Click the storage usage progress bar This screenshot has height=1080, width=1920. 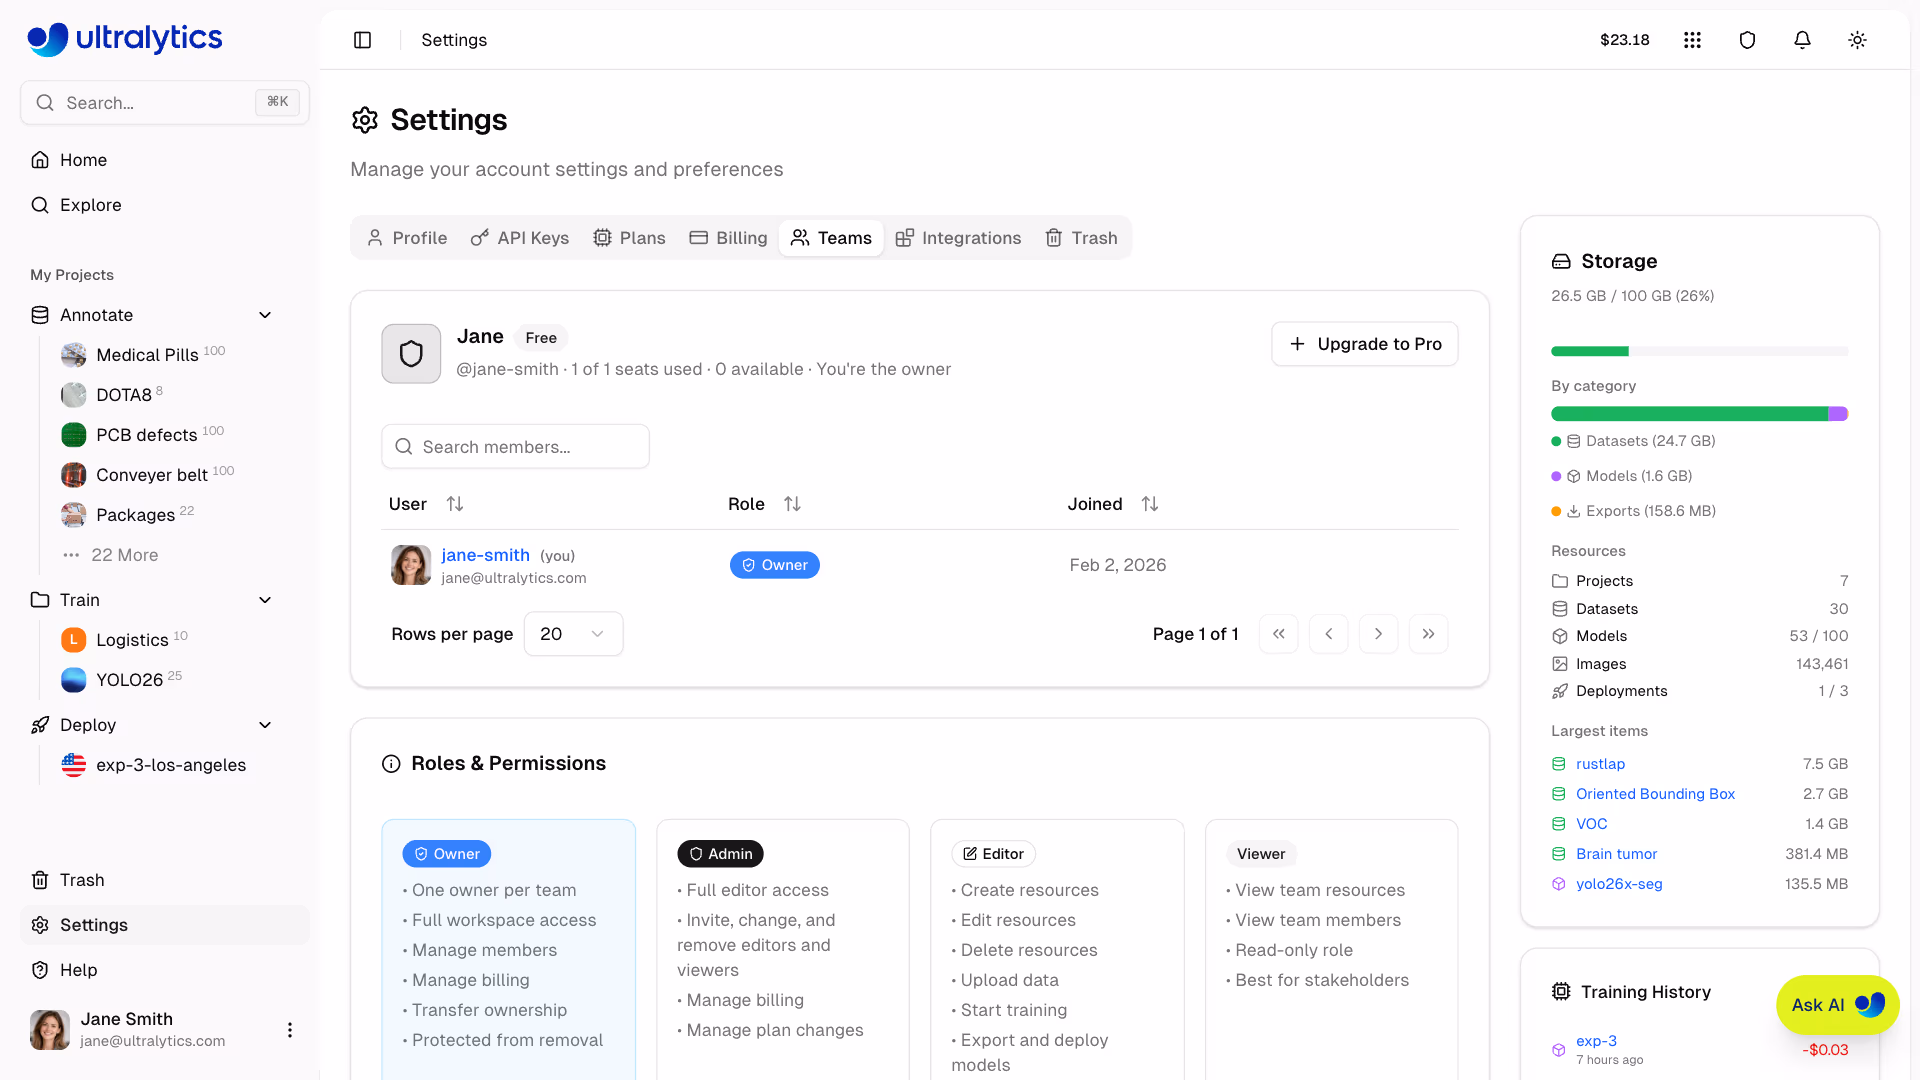1699,351
